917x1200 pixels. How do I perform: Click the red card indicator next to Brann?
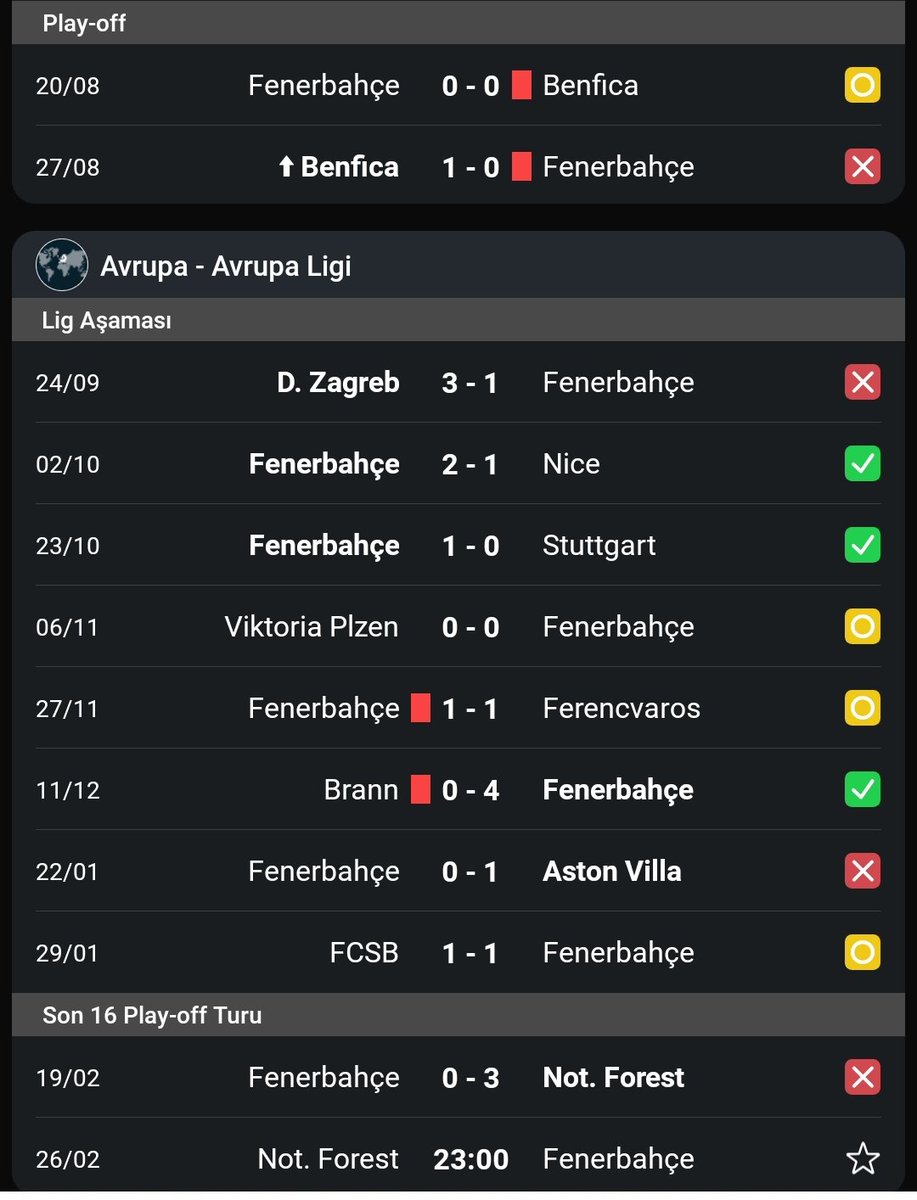point(421,790)
